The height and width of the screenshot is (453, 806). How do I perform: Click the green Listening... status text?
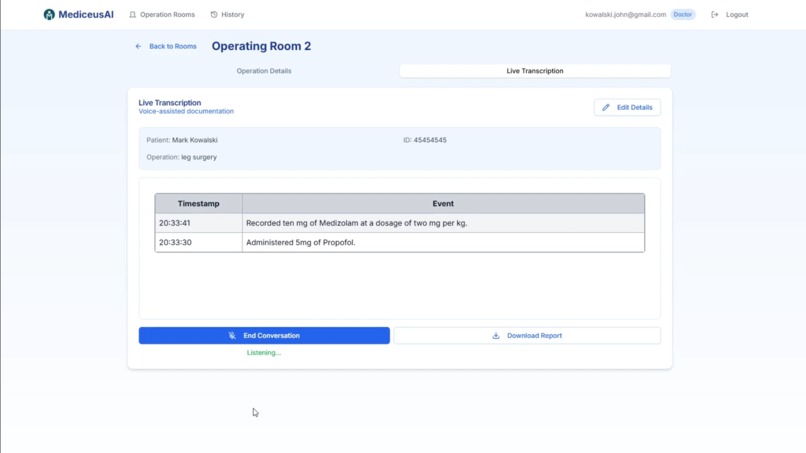264,353
